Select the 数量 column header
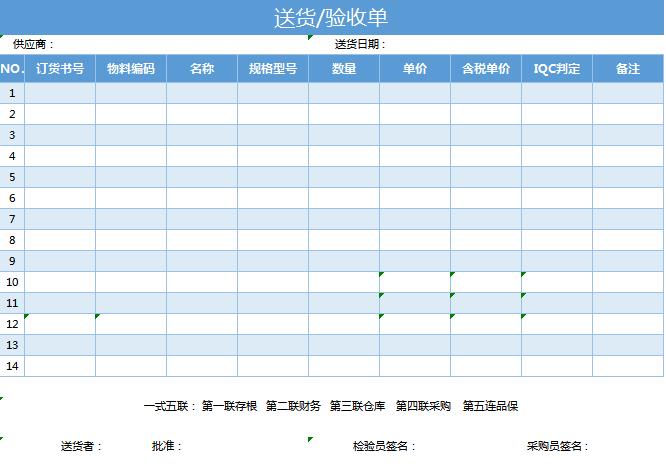 coord(344,69)
